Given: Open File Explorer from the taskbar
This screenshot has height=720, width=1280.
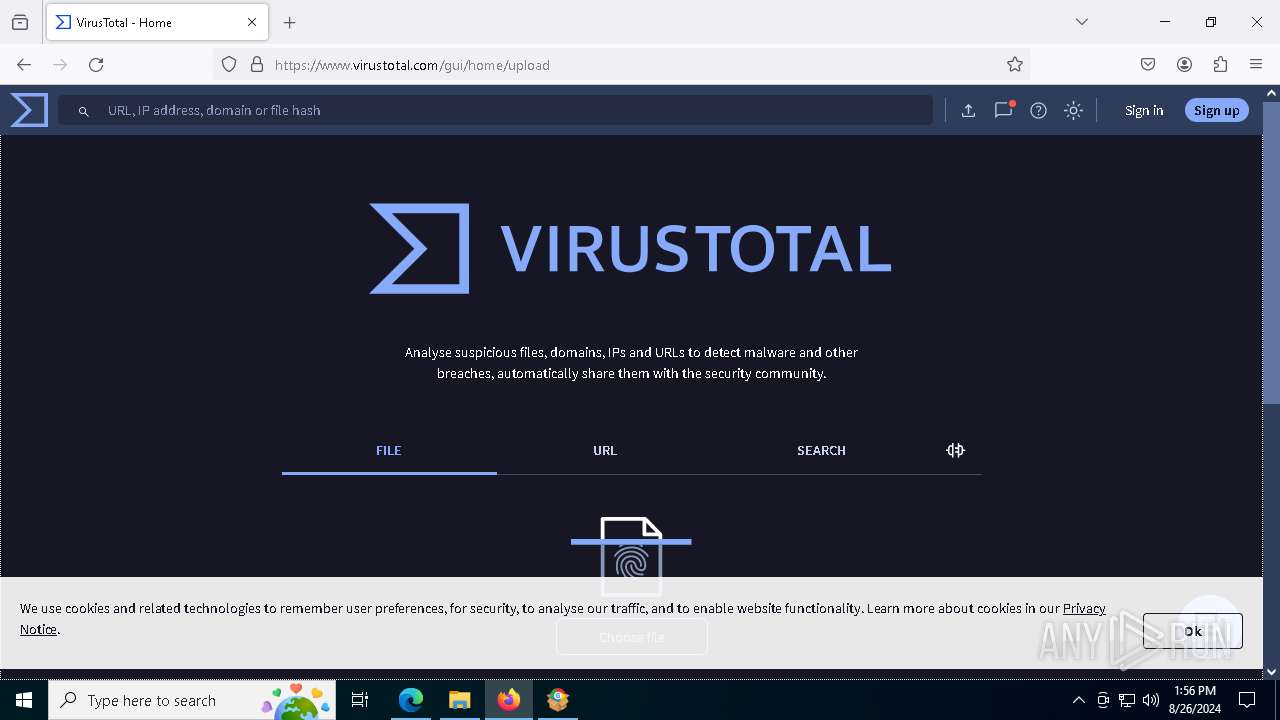Looking at the screenshot, I should pyautogui.click(x=459, y=700).
